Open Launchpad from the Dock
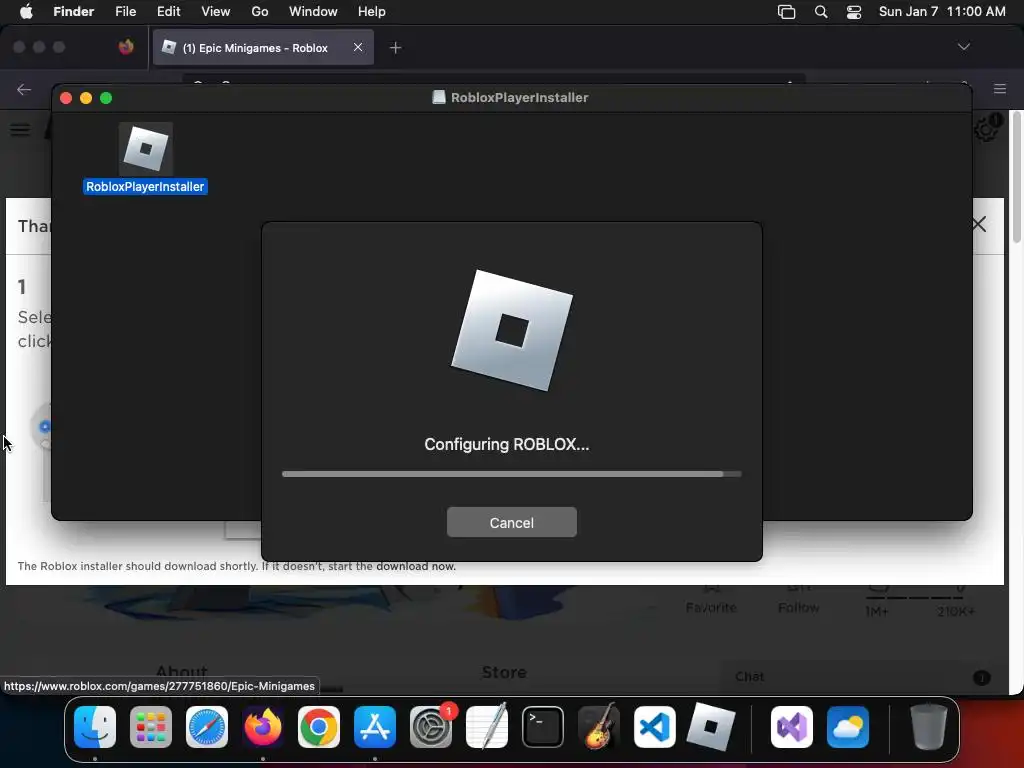The width and height of the screenshot is (1024, 768). pos(151,727)
